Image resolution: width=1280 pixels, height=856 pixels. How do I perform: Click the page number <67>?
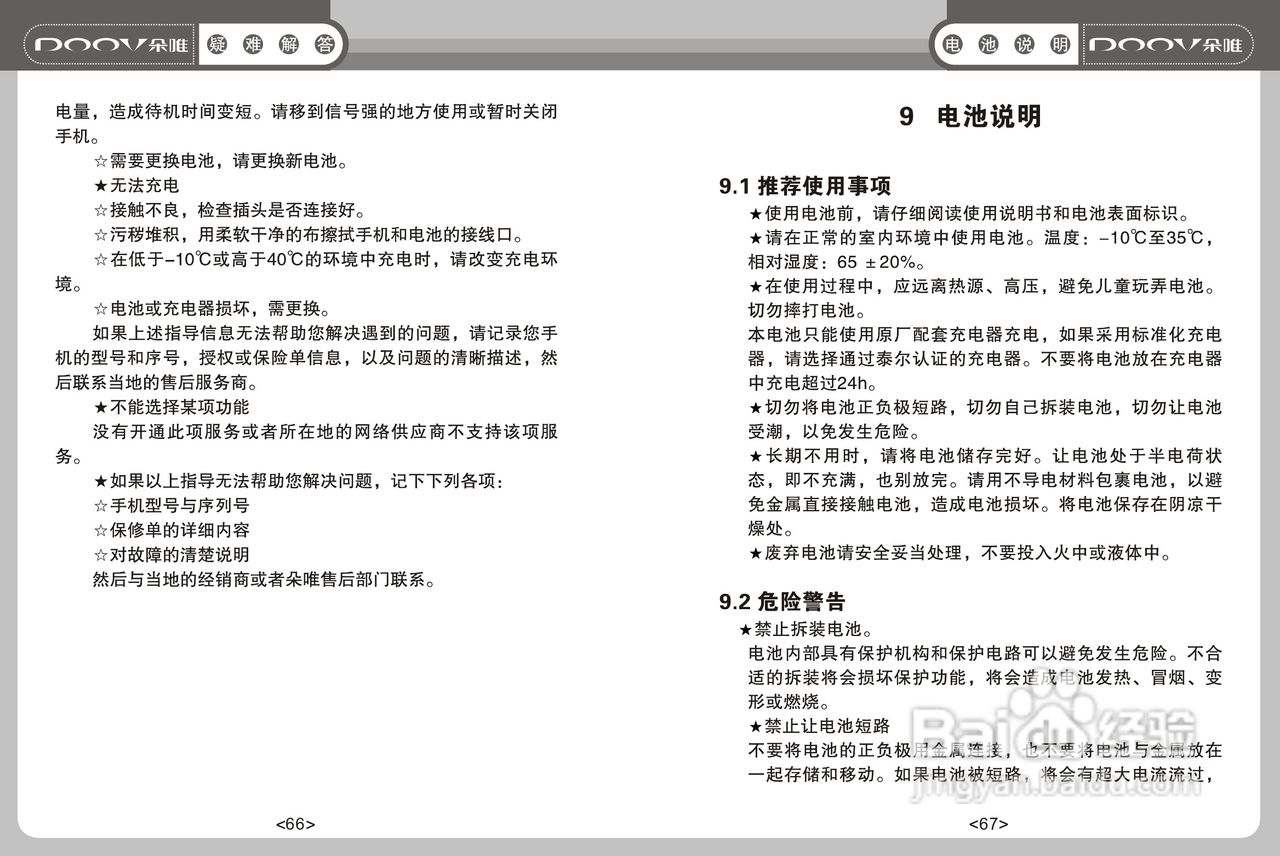point(989,824)
